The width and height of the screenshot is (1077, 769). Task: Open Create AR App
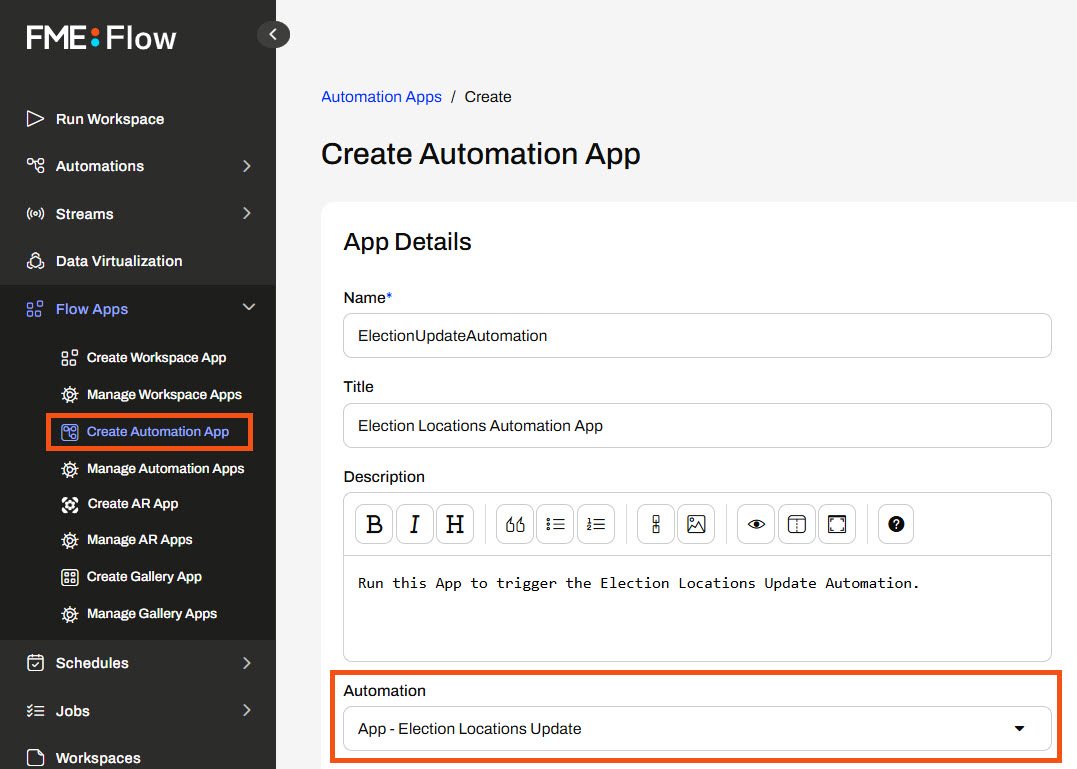pyautogui.click(x=133, y=504)
